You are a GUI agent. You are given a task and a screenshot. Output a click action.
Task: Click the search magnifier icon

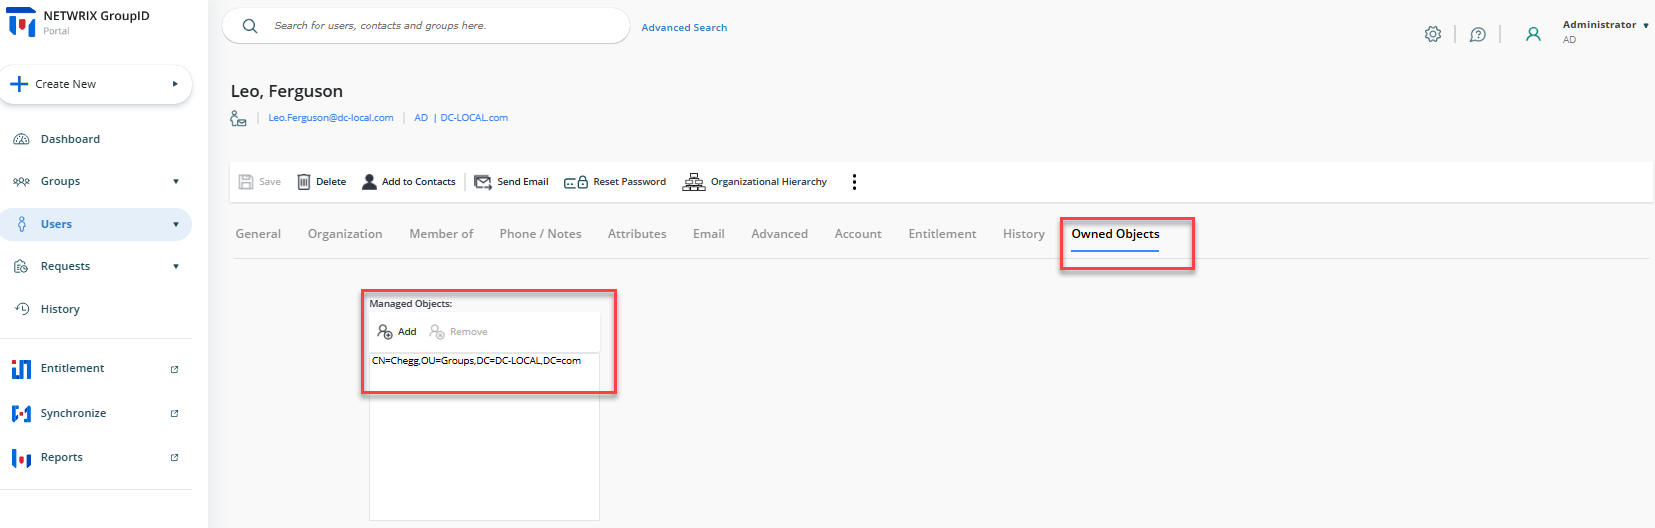250,26
